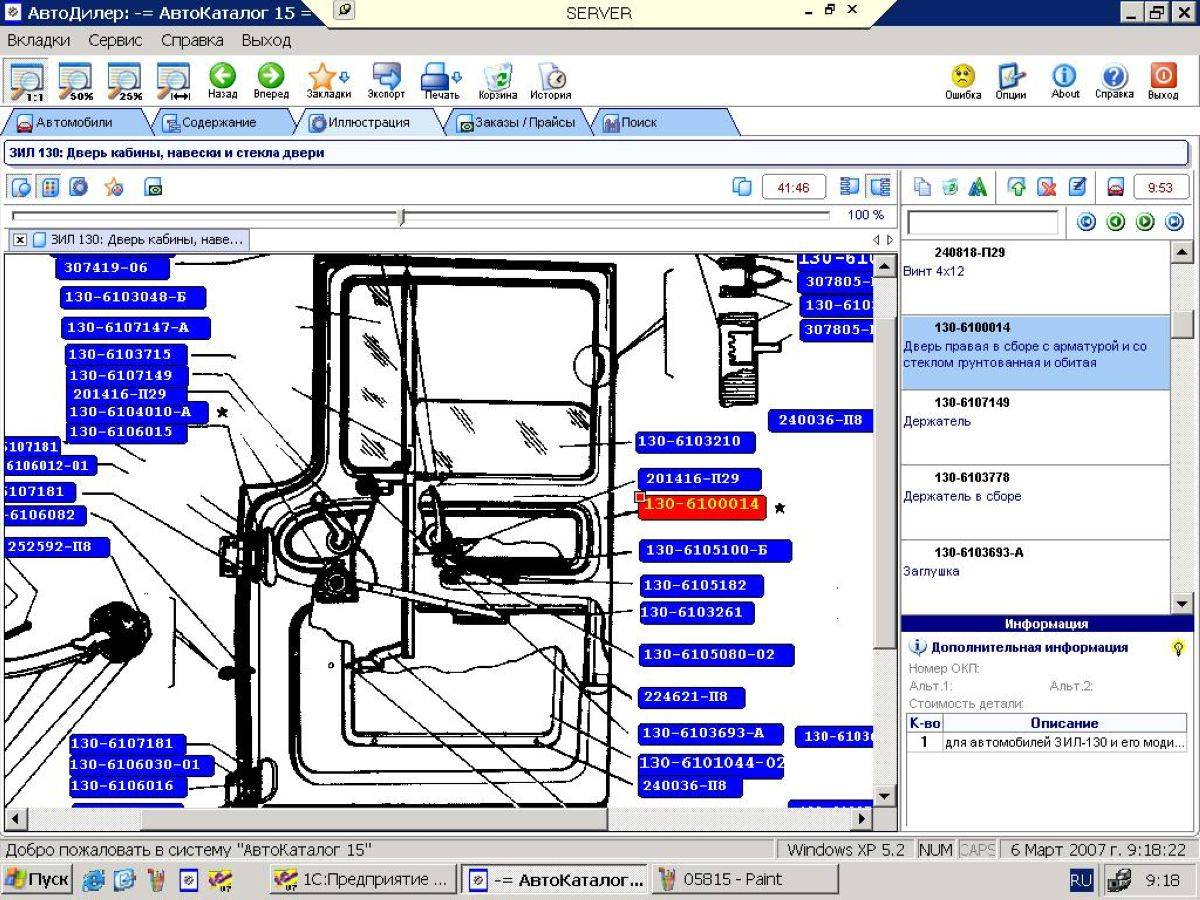This screenshot has width=1200, height=900.
Task: Click the copy icon in parts panel toolbar
Action: [922, 186]
